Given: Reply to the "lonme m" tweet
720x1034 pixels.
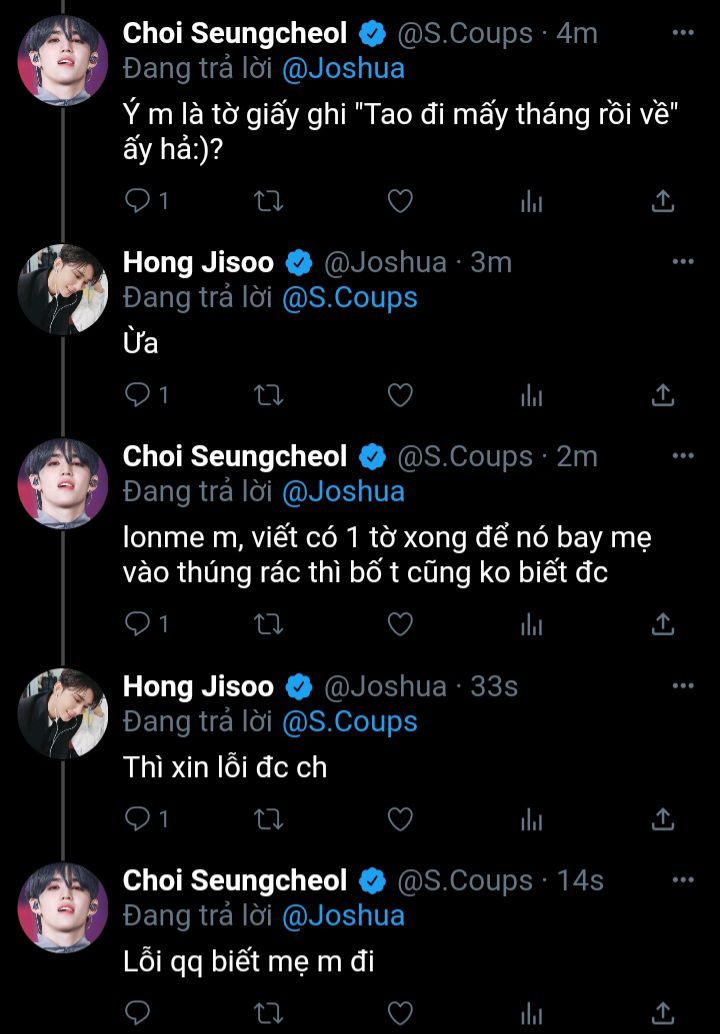Looking at the screenshot, I should (x=137, y=625).
